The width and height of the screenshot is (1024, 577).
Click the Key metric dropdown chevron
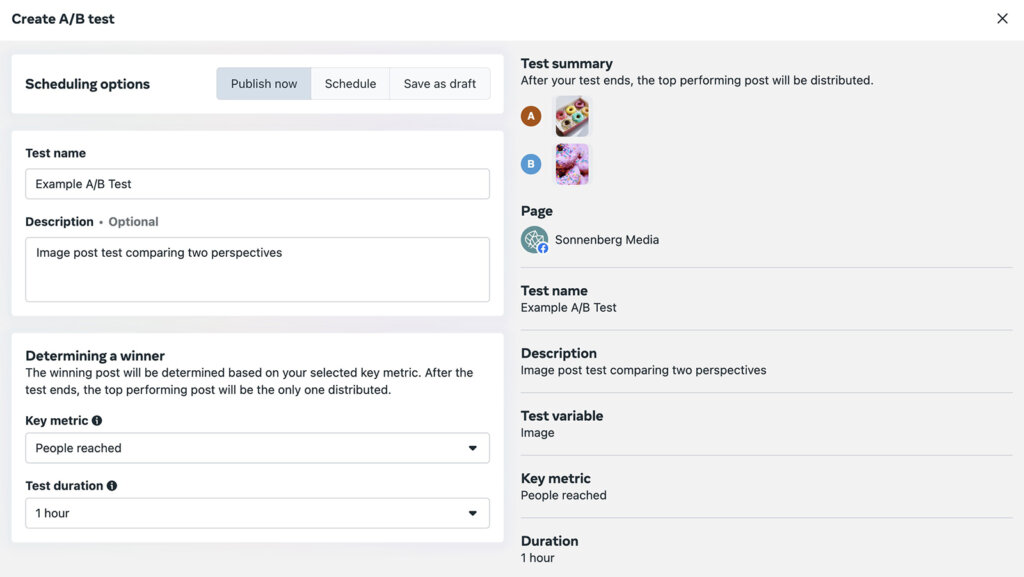point(472,448)
